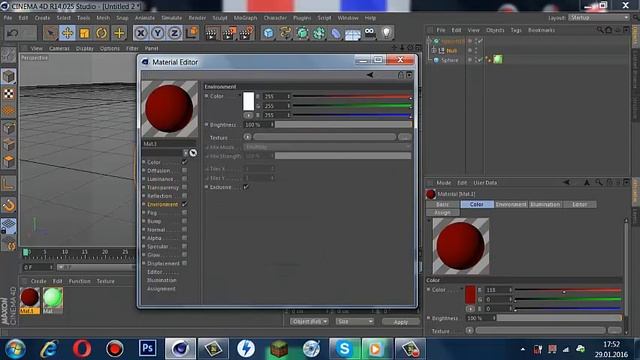Enable the Bump channel checkbox
640x360 pixels.
point(184,221)
